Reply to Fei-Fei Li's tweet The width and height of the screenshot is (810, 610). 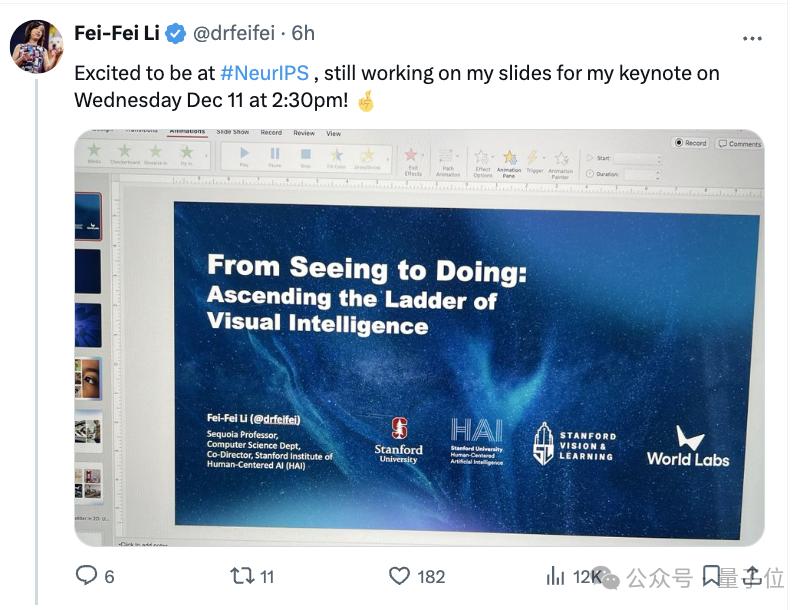click(x=88, y=575)
